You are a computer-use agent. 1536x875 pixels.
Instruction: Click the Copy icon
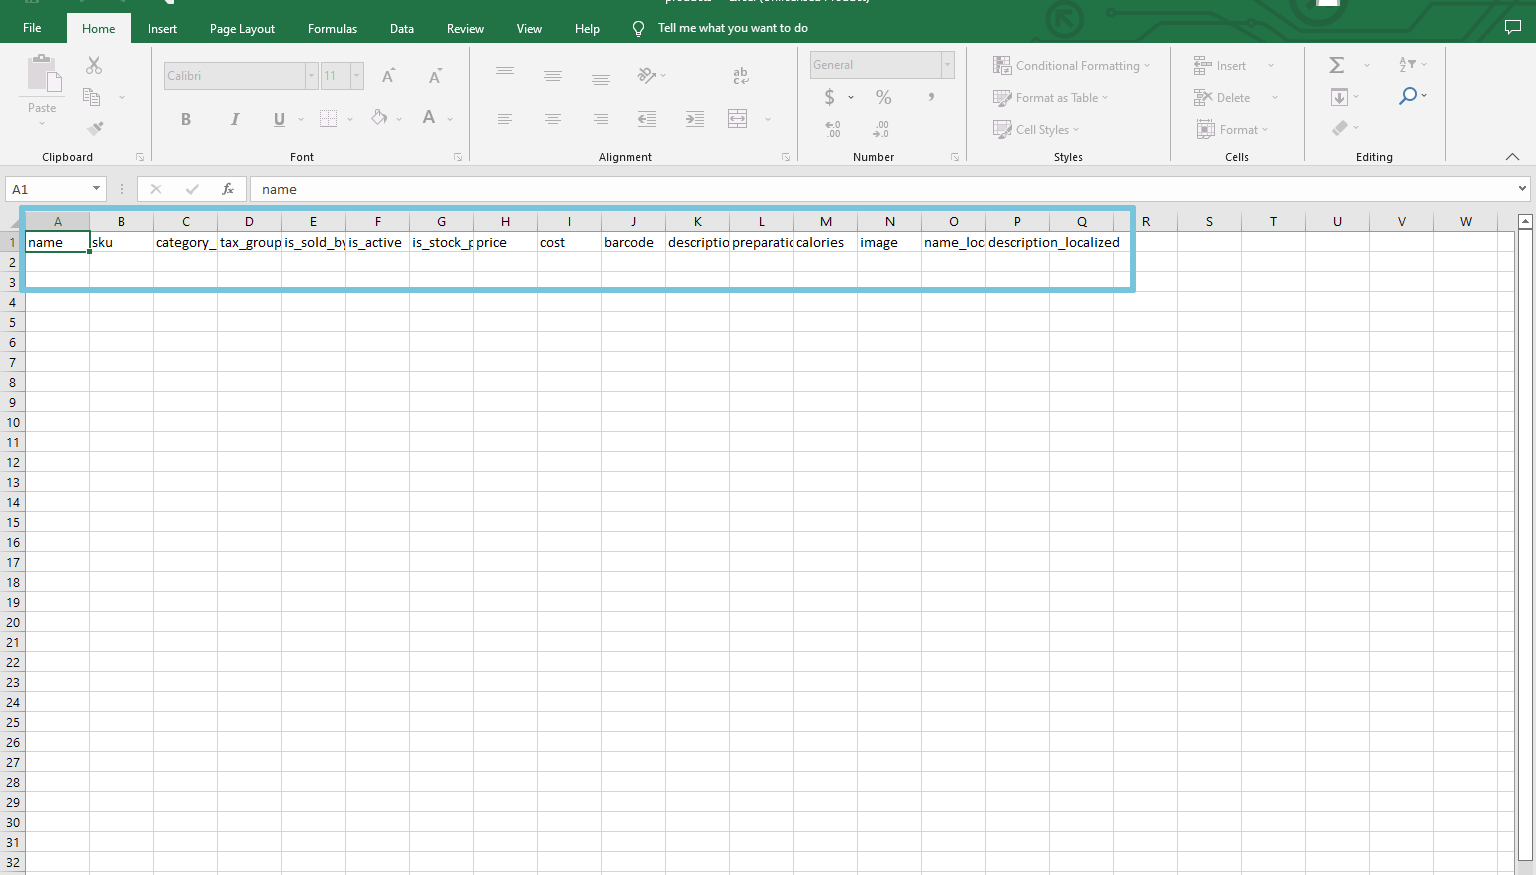point(91,97)
